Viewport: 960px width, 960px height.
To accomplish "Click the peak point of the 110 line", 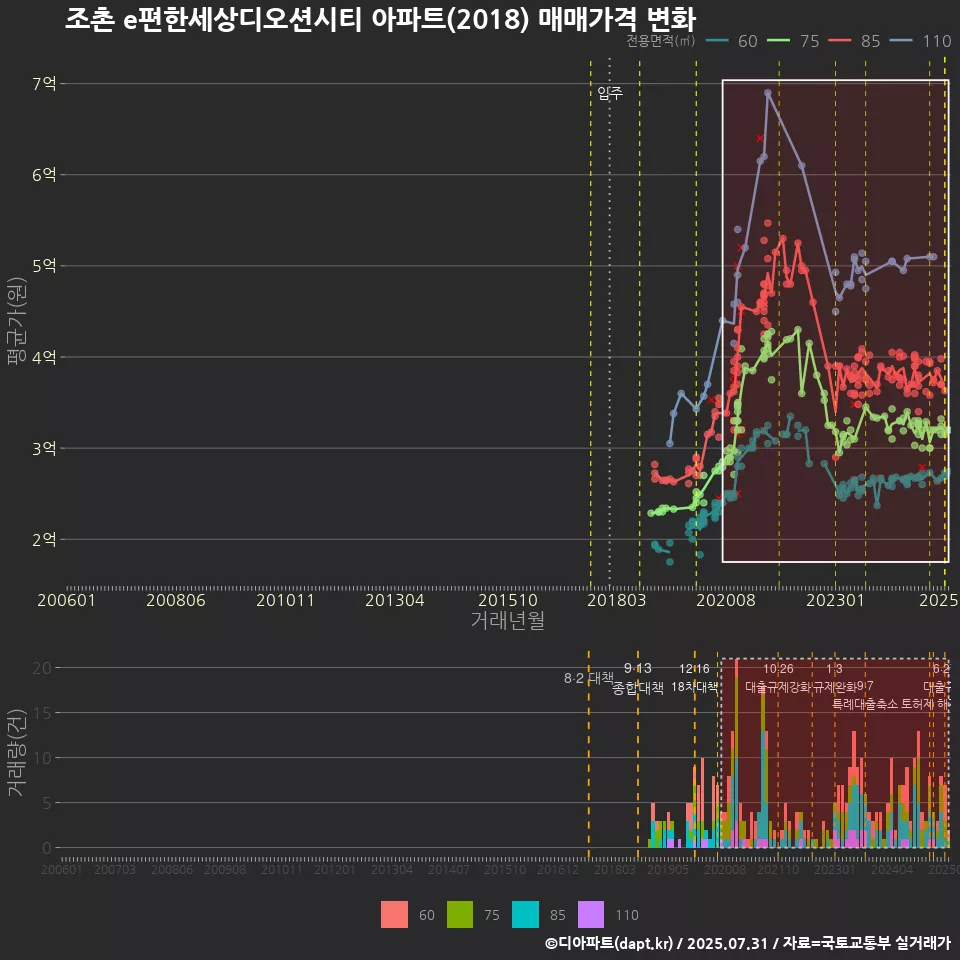I will click(768, 93).
